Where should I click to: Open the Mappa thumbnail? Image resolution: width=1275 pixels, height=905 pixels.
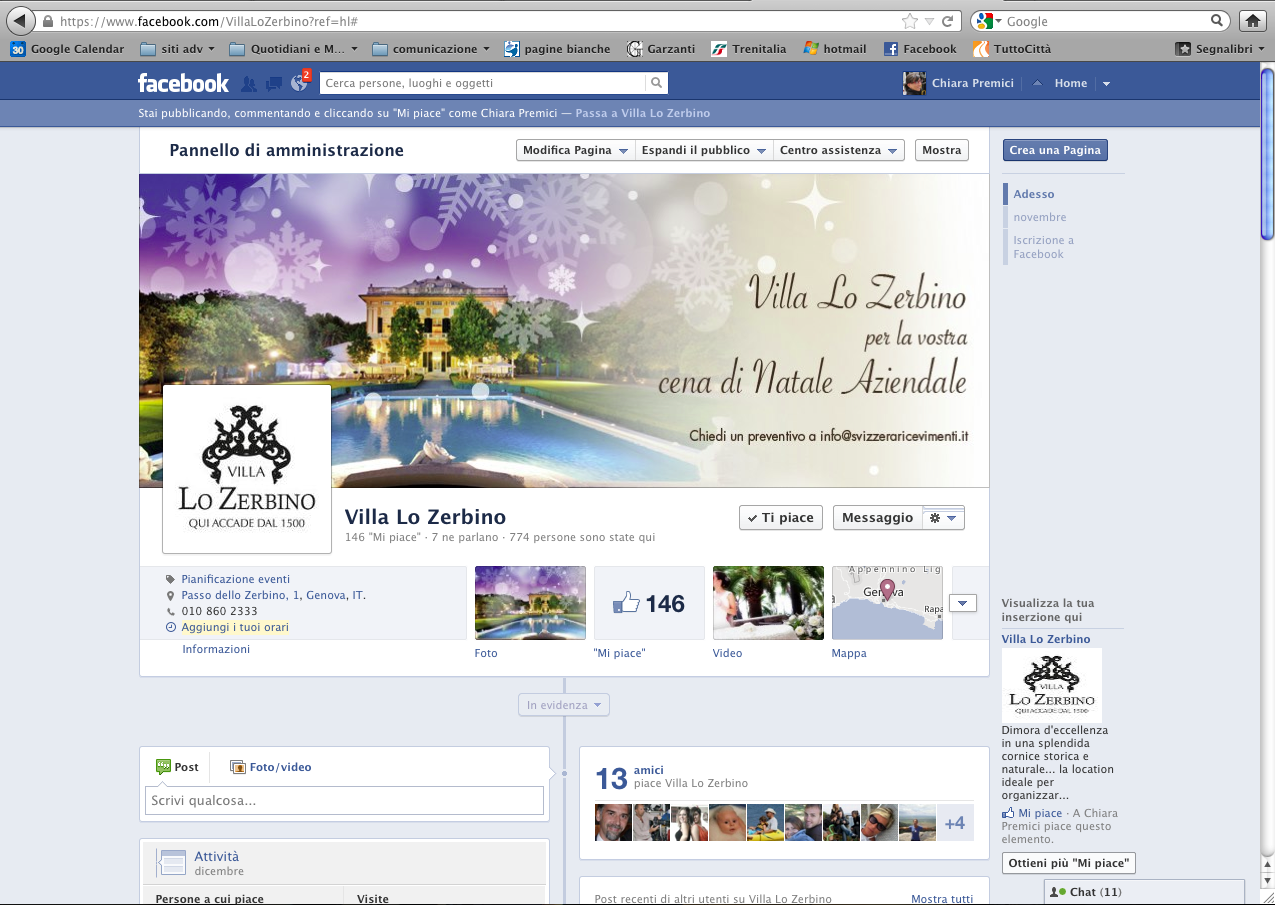pyautogui.click(x=887, y=603)
